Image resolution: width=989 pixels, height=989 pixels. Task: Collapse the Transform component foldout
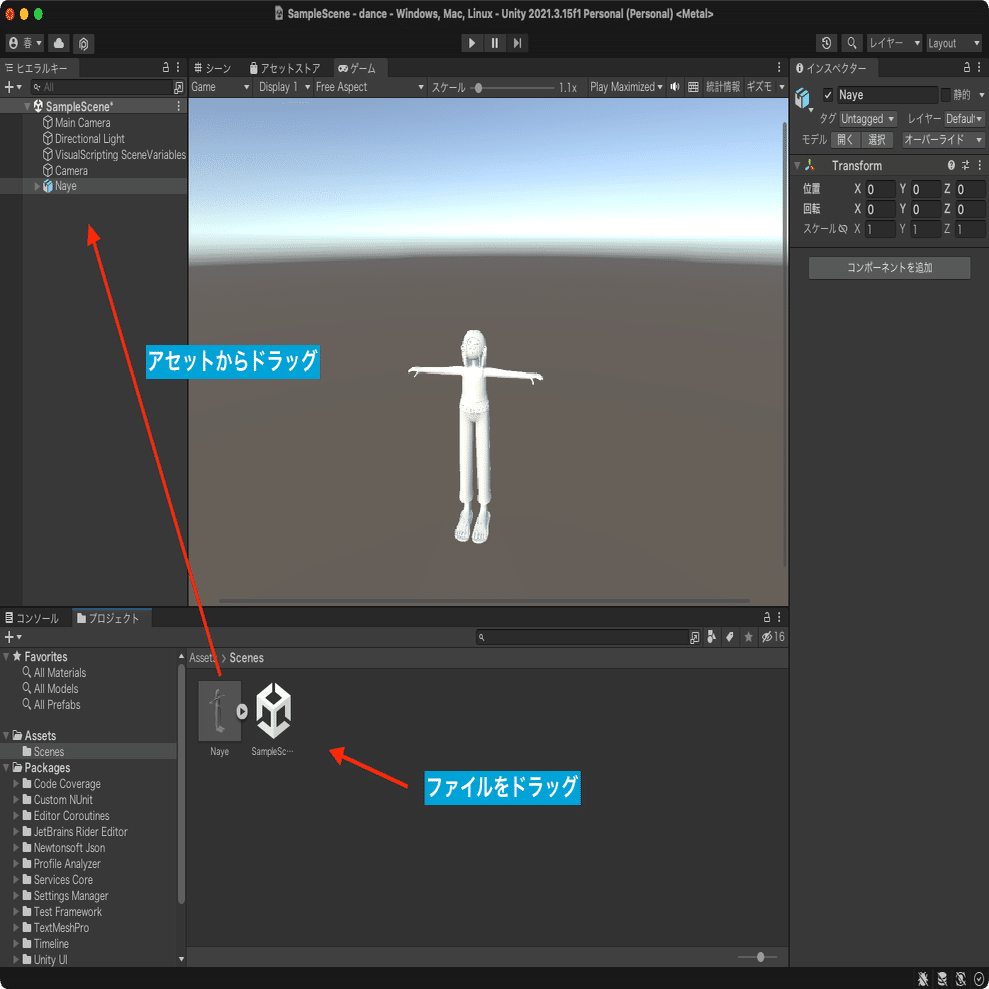[797, 166]
